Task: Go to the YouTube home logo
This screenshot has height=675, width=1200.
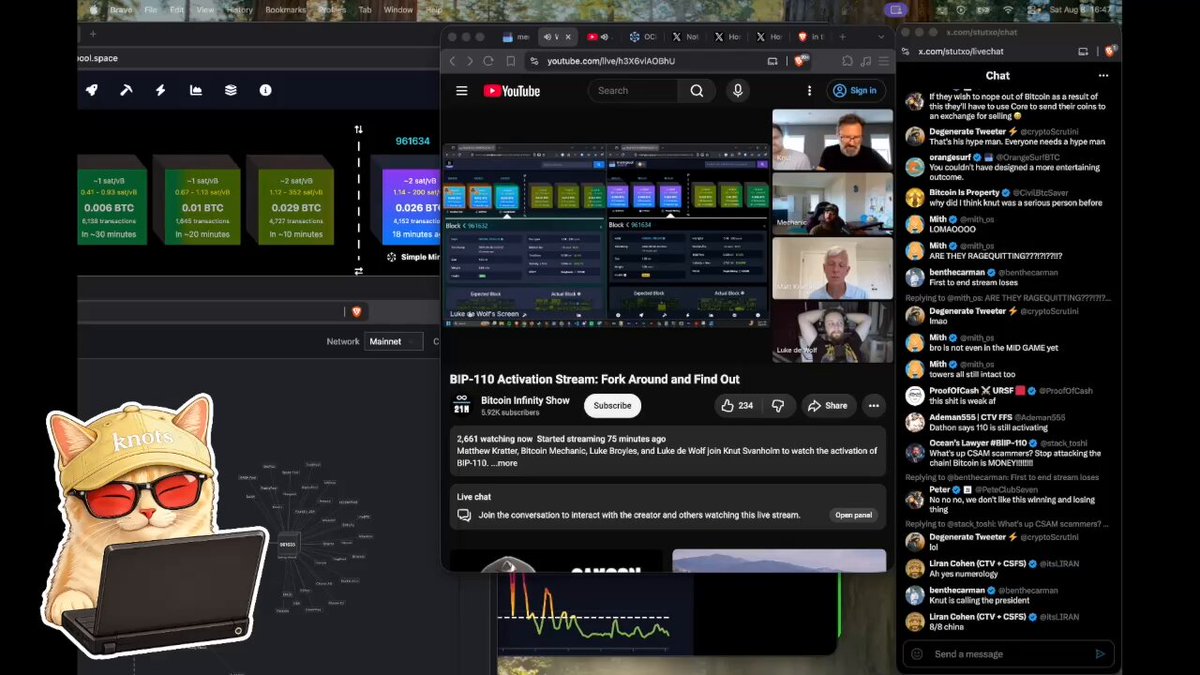Action: coord(512,91)
